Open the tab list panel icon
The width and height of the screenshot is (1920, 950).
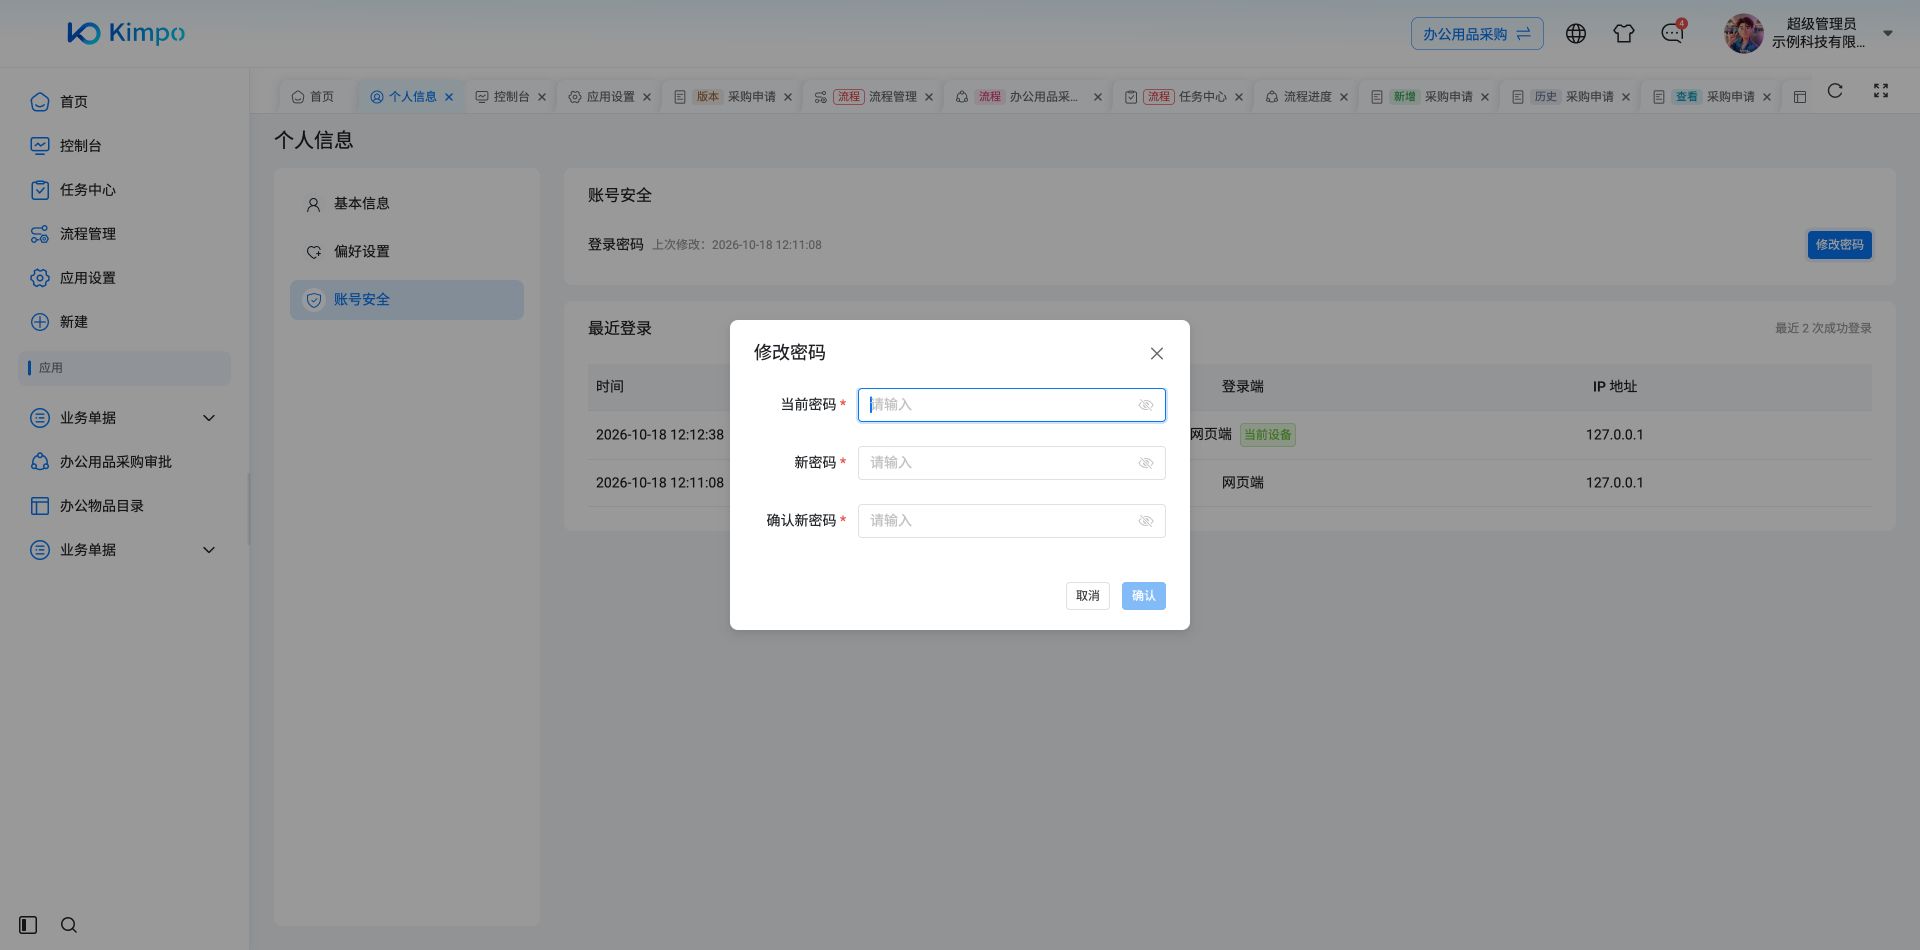tap(1800, 97)
